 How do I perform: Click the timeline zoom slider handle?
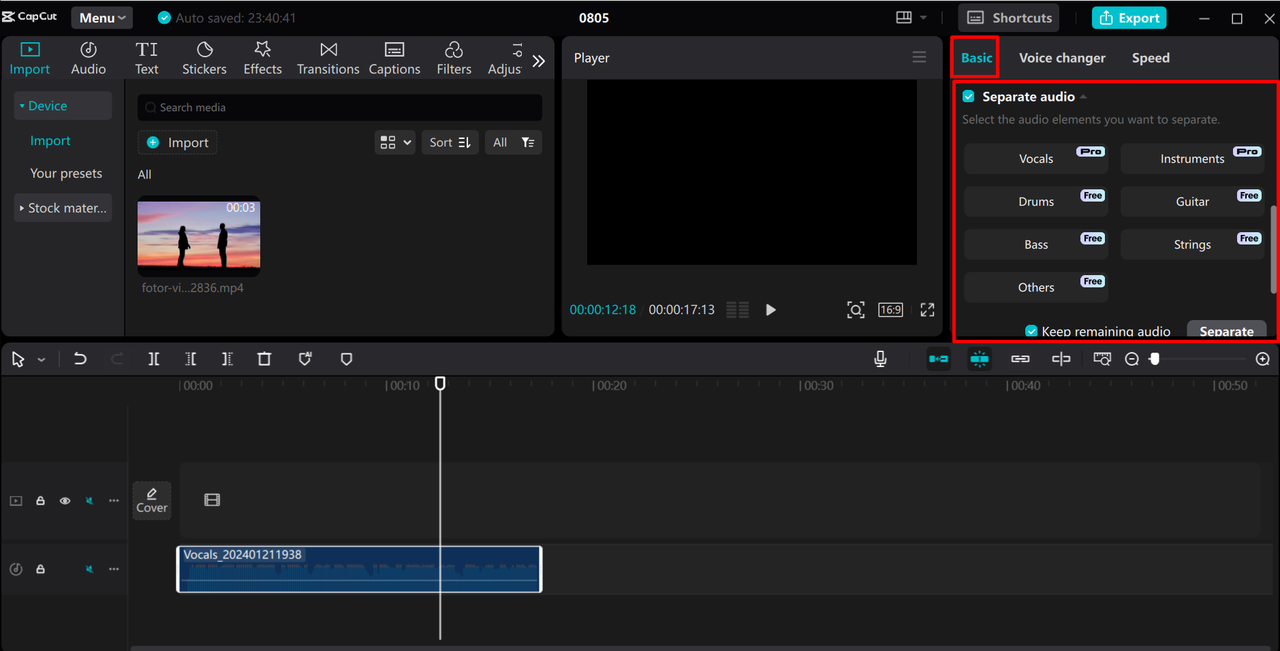[x=1154, y=359]
